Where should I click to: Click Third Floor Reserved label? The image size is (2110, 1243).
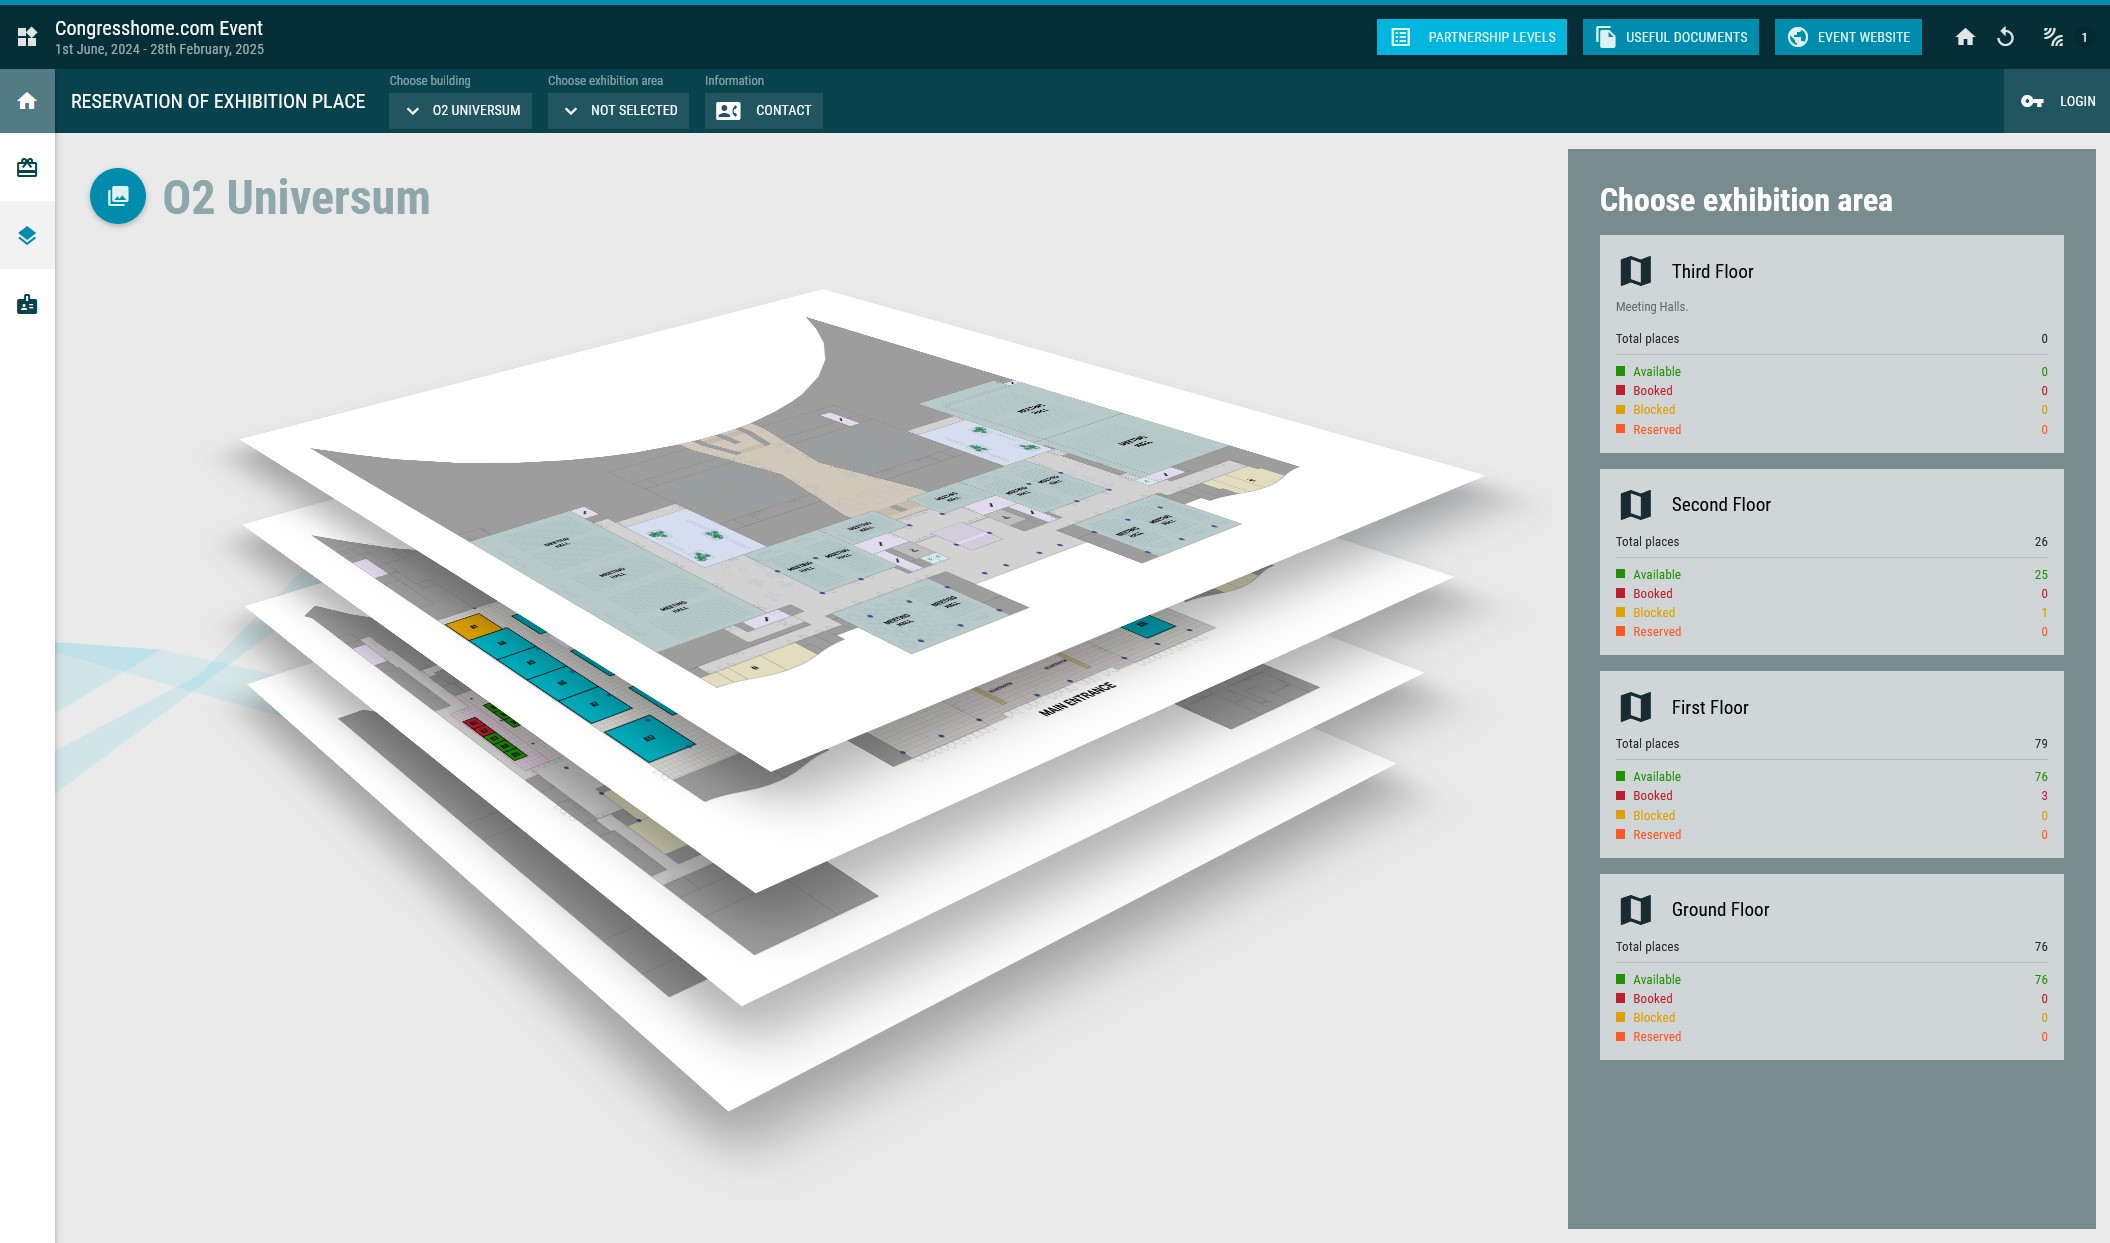pos(1657,430)
